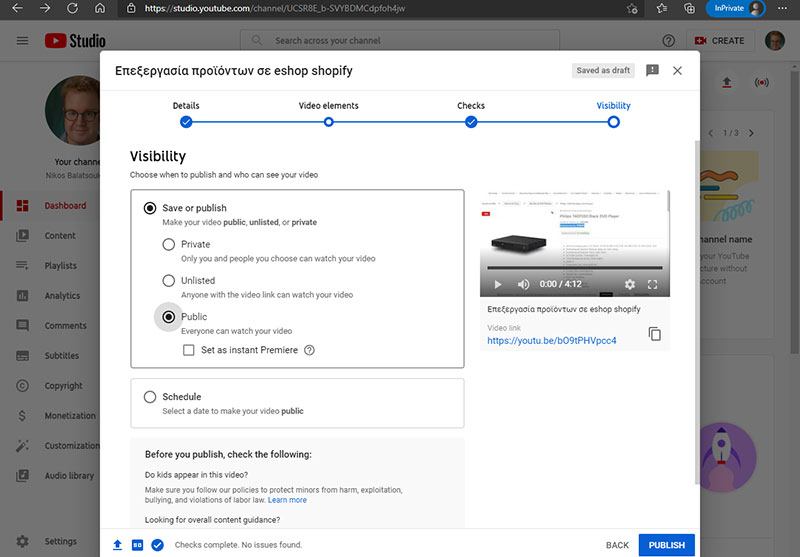Viewport: 800px width, 557px height.
Task: Open Dashboard in the sidebar
Action: point(51,206)
